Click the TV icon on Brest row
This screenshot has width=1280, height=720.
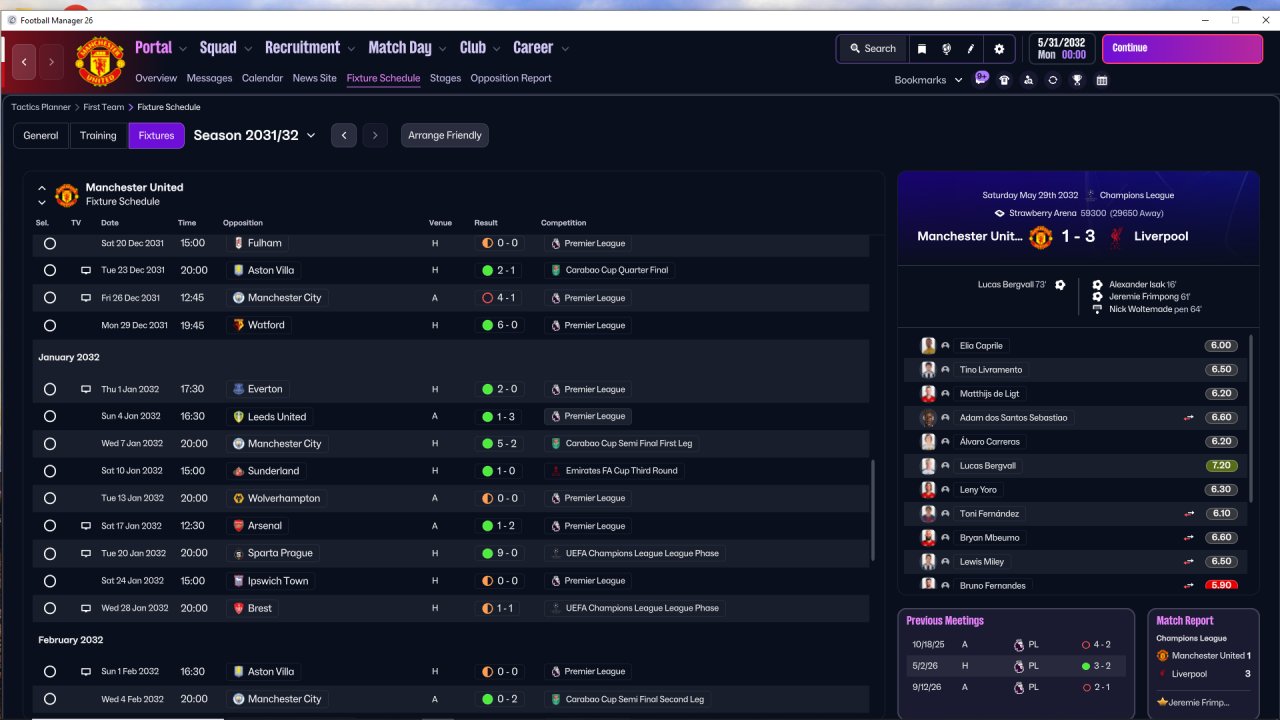86,608
